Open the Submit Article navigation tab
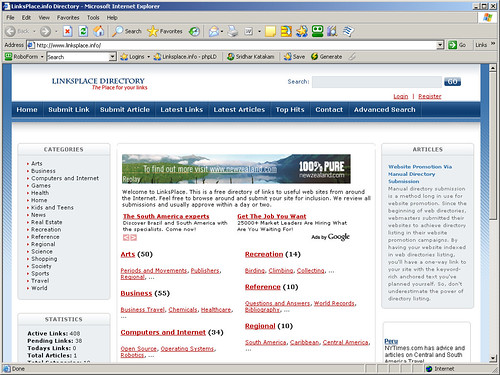Image resolution: width=500 pixels, height=375 pixels. 125,110
